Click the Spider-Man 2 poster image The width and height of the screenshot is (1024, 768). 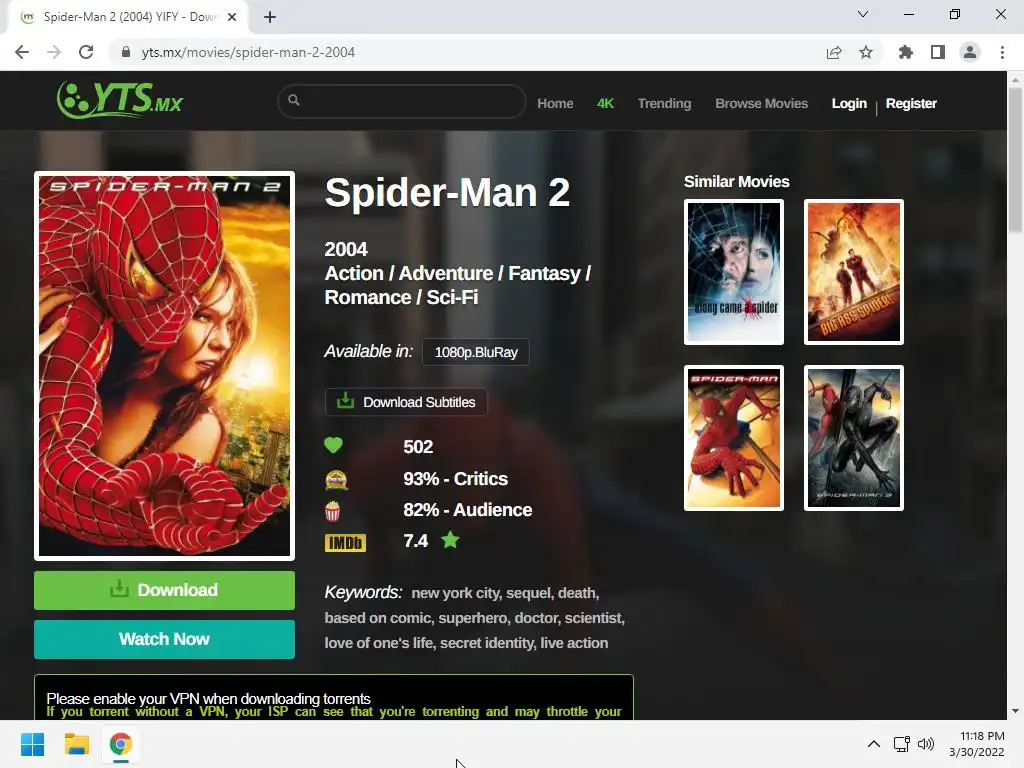pyautogui.click(x=165, y=366)
